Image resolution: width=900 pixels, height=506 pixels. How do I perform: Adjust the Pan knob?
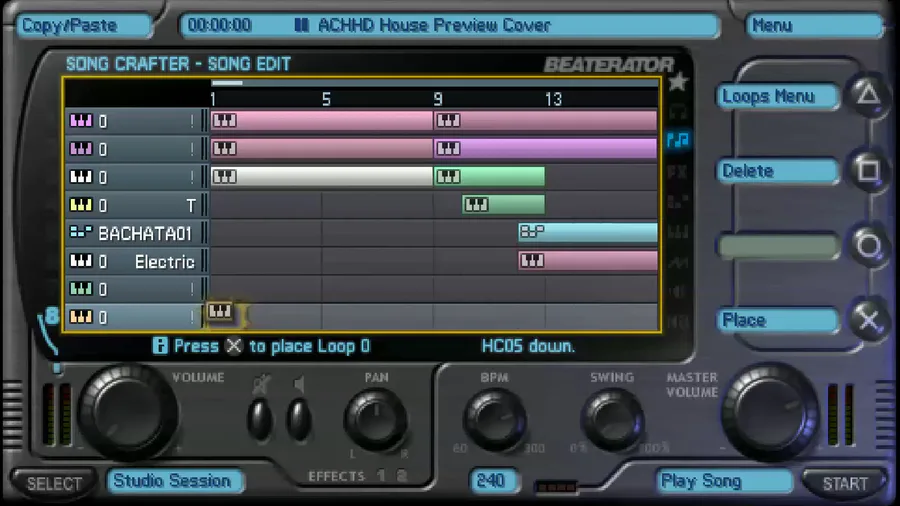pos(376,419)
